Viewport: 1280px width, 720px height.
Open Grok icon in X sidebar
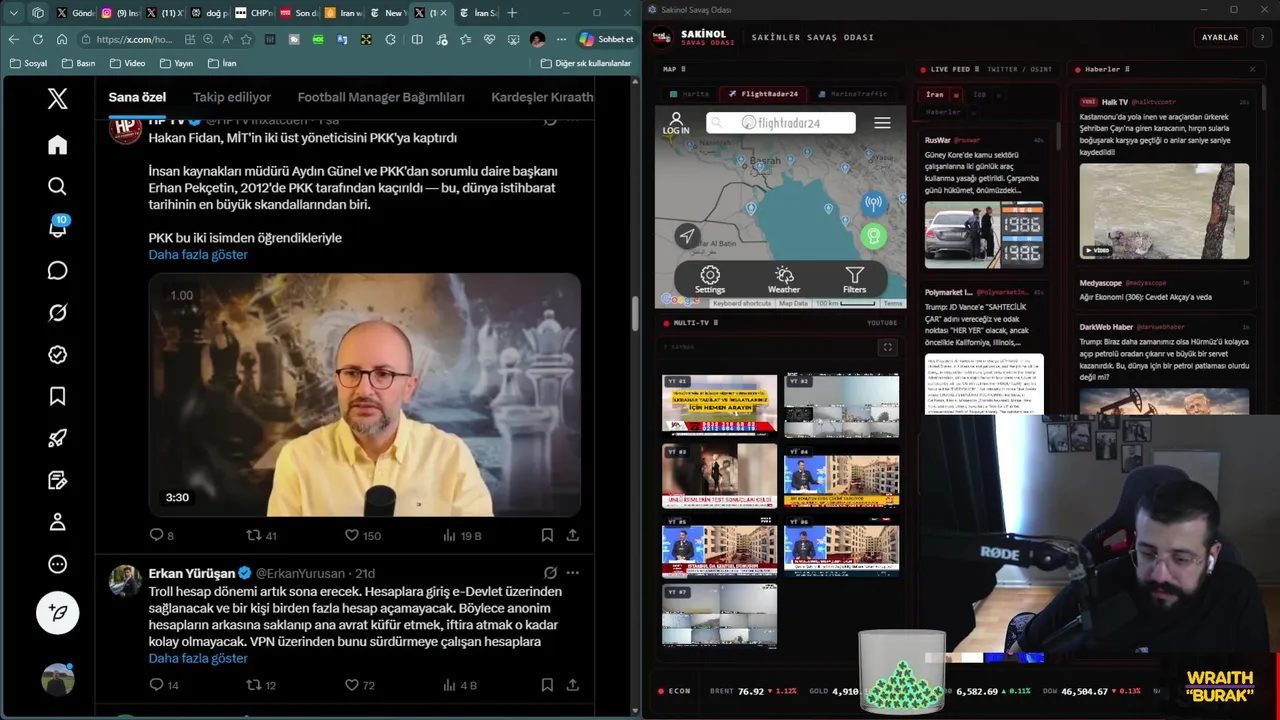(57, 313)
